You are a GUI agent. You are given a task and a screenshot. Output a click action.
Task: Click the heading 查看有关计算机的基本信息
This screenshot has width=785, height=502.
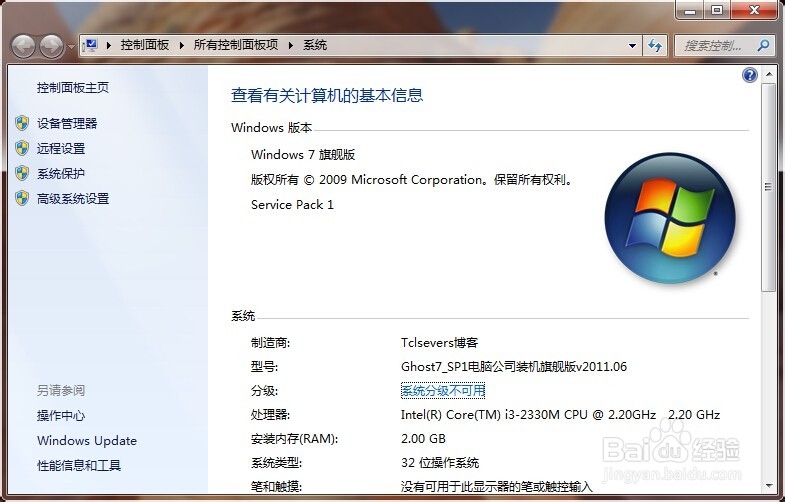327,95
